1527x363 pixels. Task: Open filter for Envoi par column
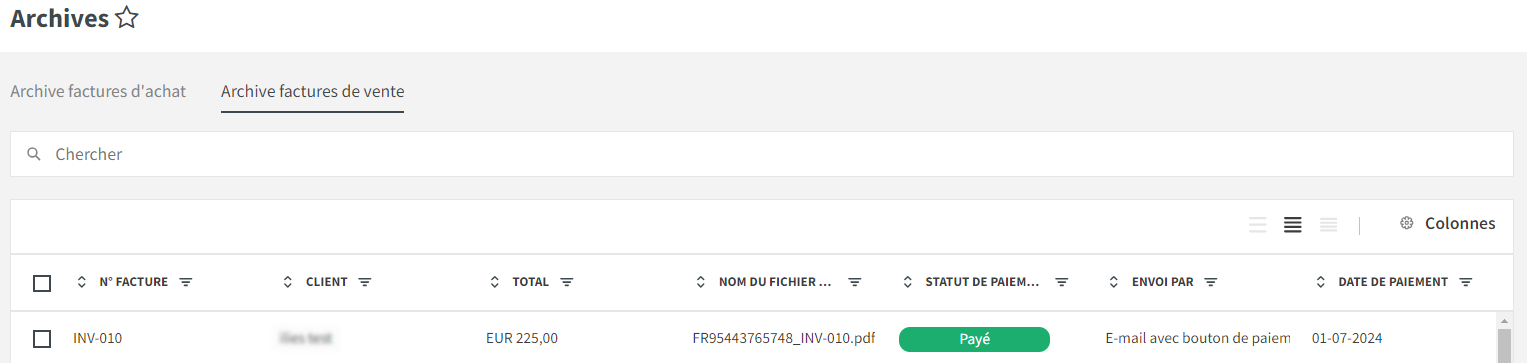tap(1210, 283)
